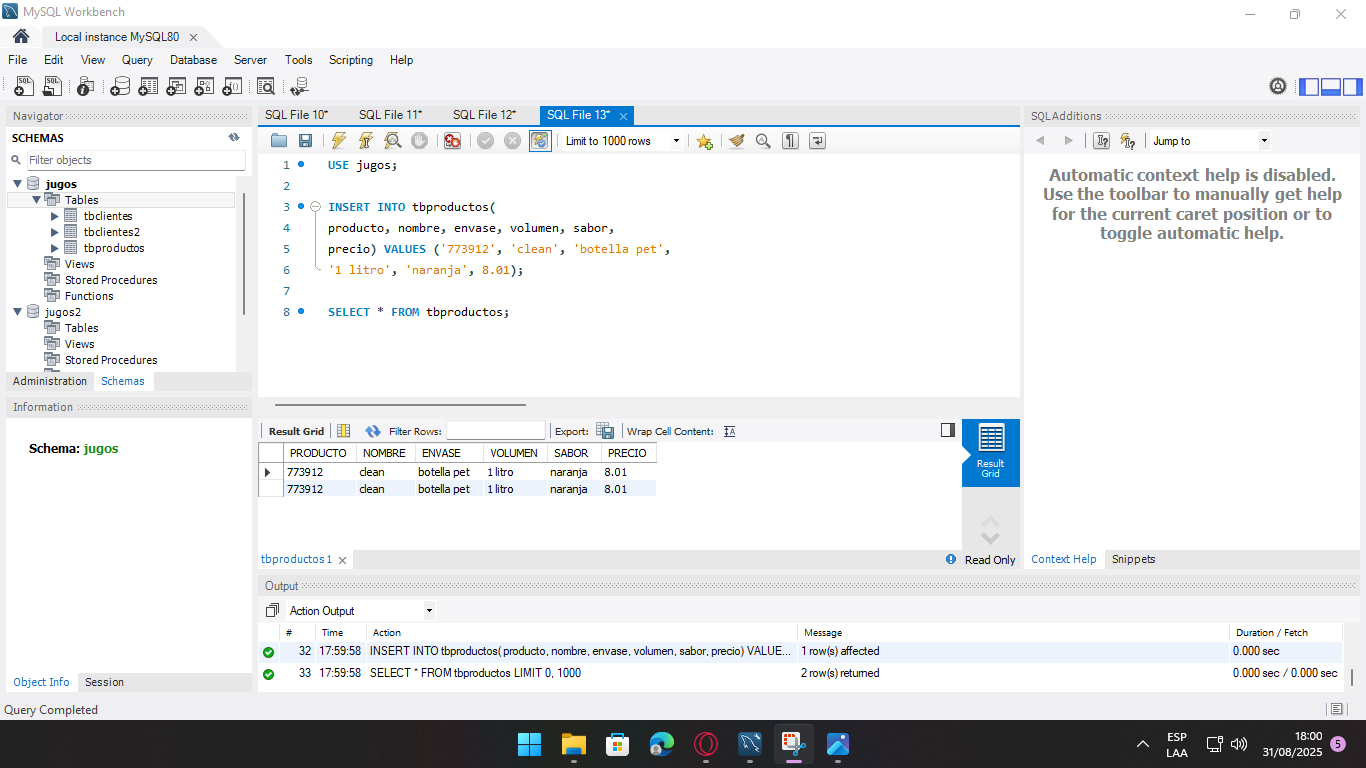Refresh the result grid data

(x=373, y=431)
